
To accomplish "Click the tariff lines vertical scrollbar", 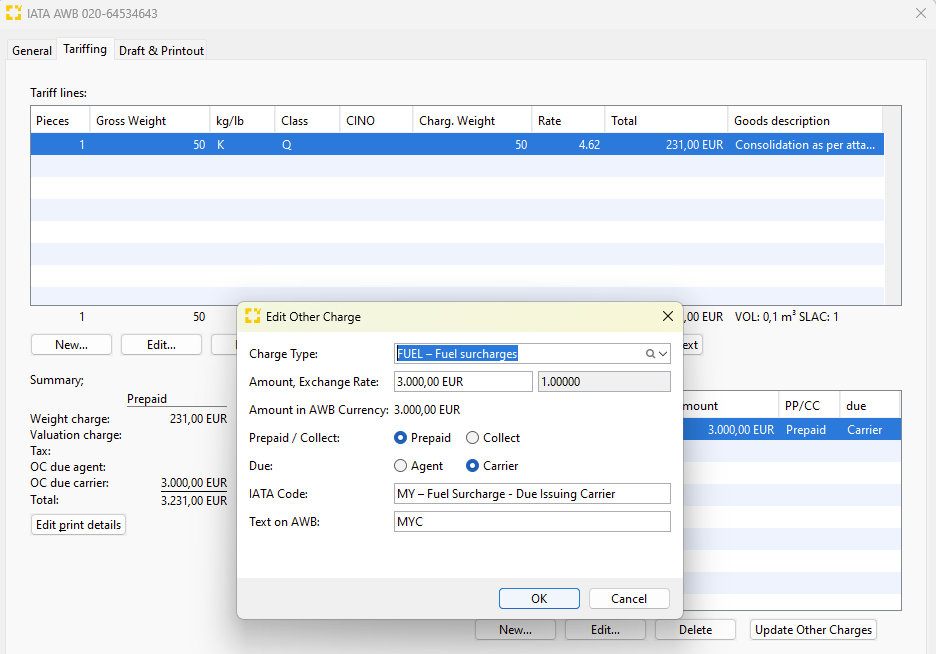I will (892, 205).
